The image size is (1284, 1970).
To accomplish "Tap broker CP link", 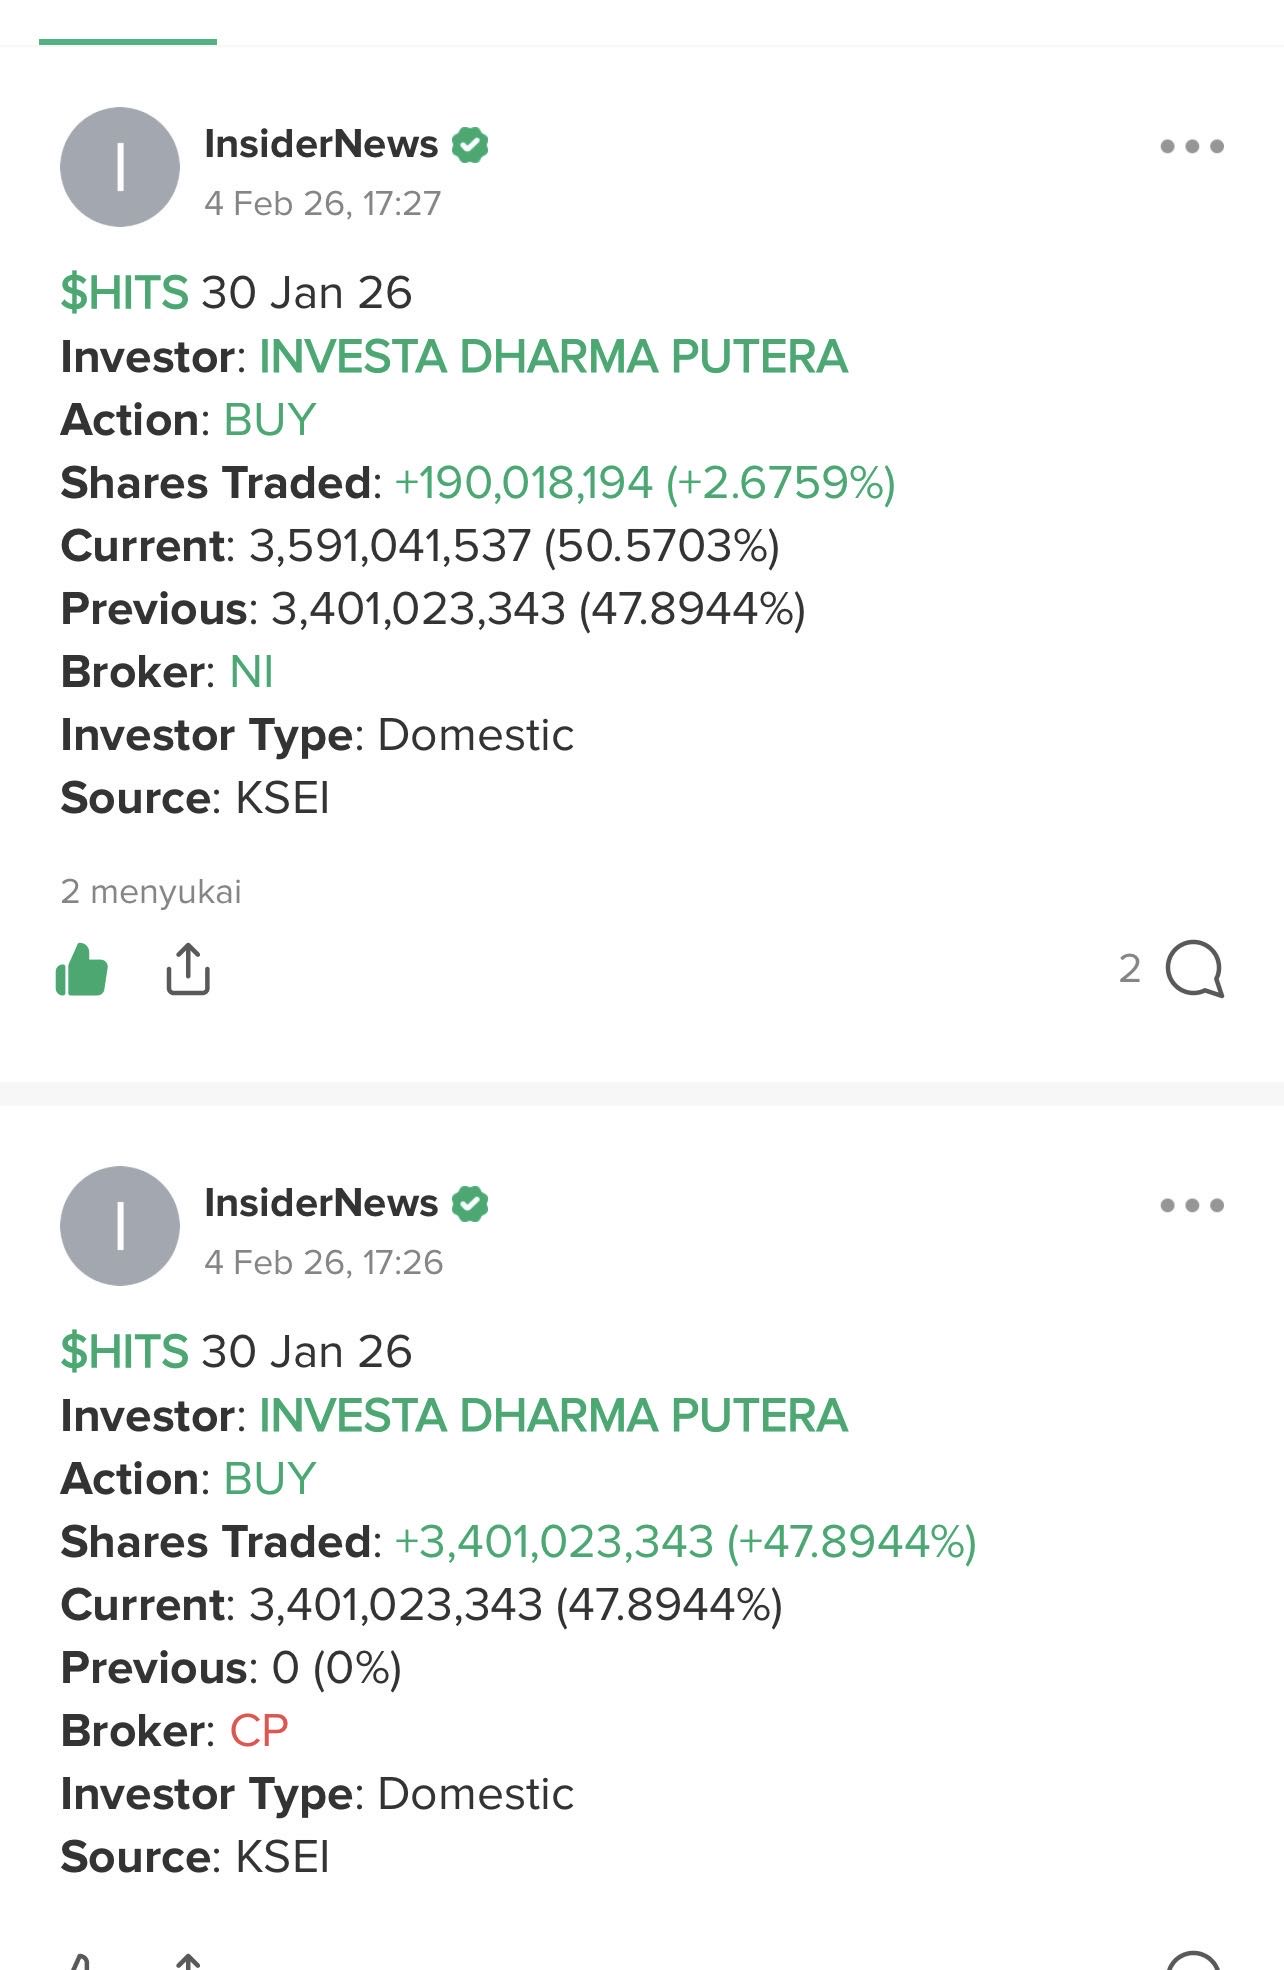I will [x=259, y=1731].
